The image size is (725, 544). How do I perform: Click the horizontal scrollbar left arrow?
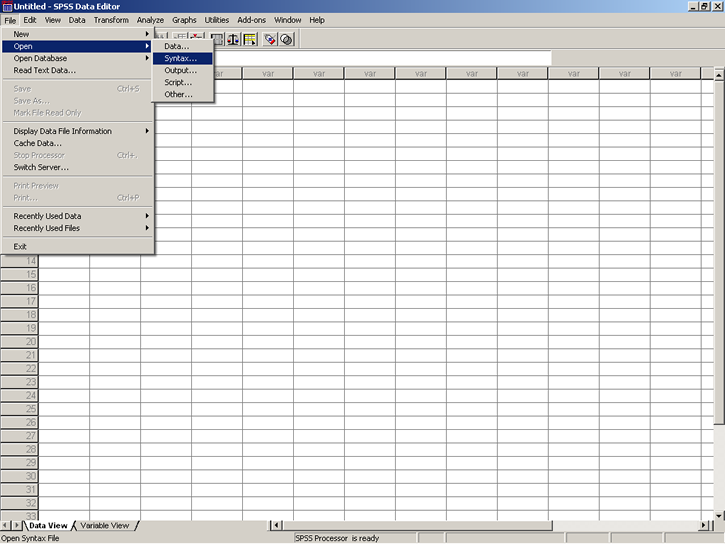tap(276, 526)
